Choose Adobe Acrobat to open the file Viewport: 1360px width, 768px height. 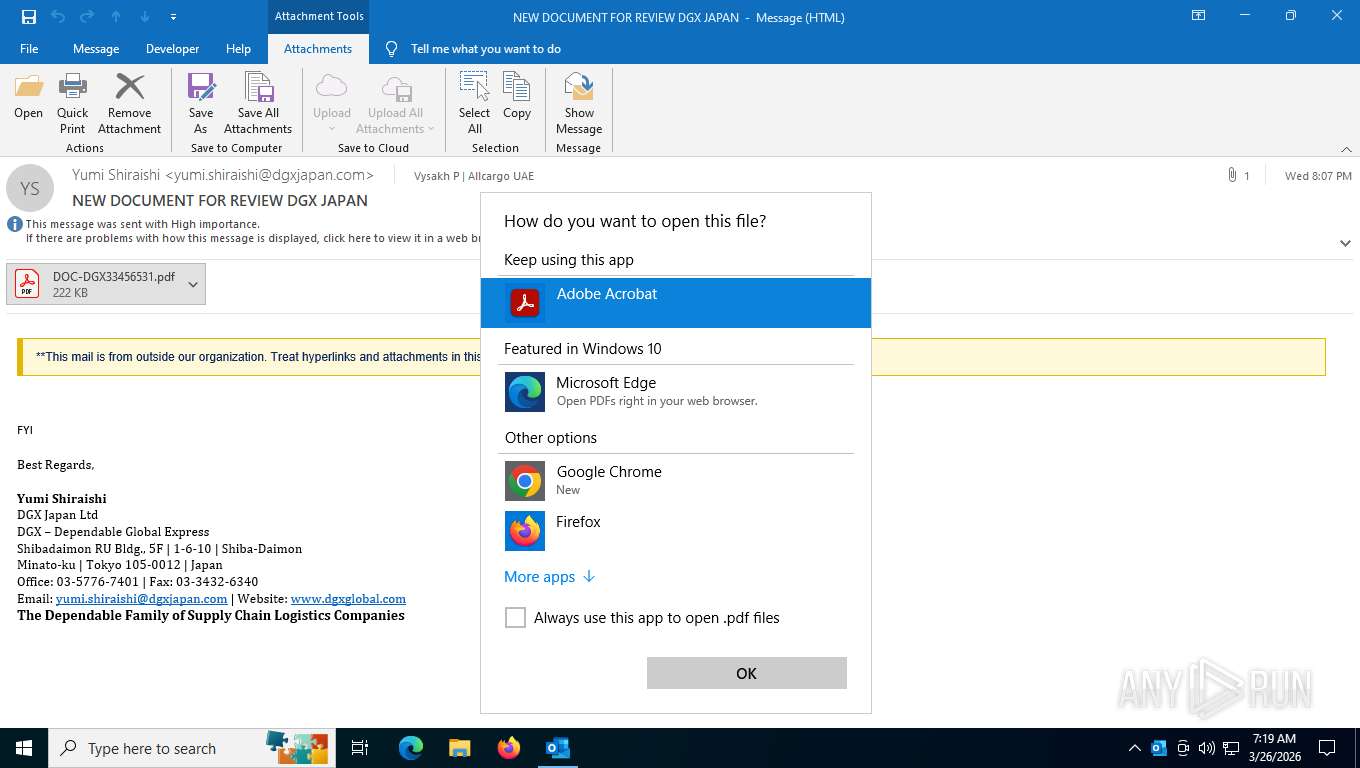point(676,302)
